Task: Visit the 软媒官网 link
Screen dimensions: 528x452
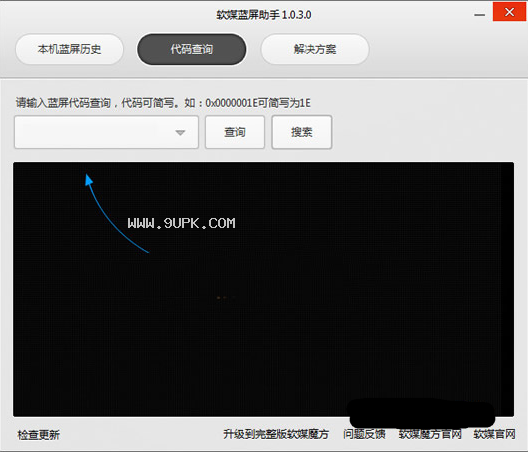Action: click(x=494, y=434)
